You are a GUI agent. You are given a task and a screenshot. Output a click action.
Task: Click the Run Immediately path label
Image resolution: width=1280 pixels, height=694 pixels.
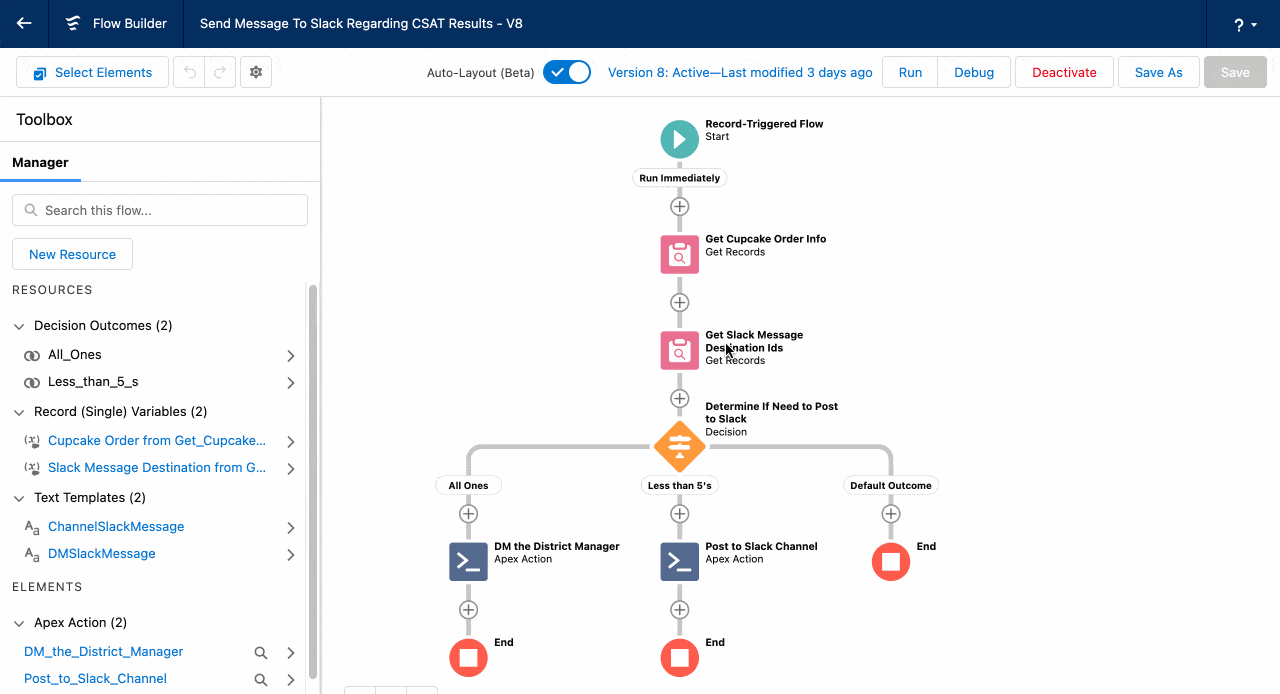[680, 178]
